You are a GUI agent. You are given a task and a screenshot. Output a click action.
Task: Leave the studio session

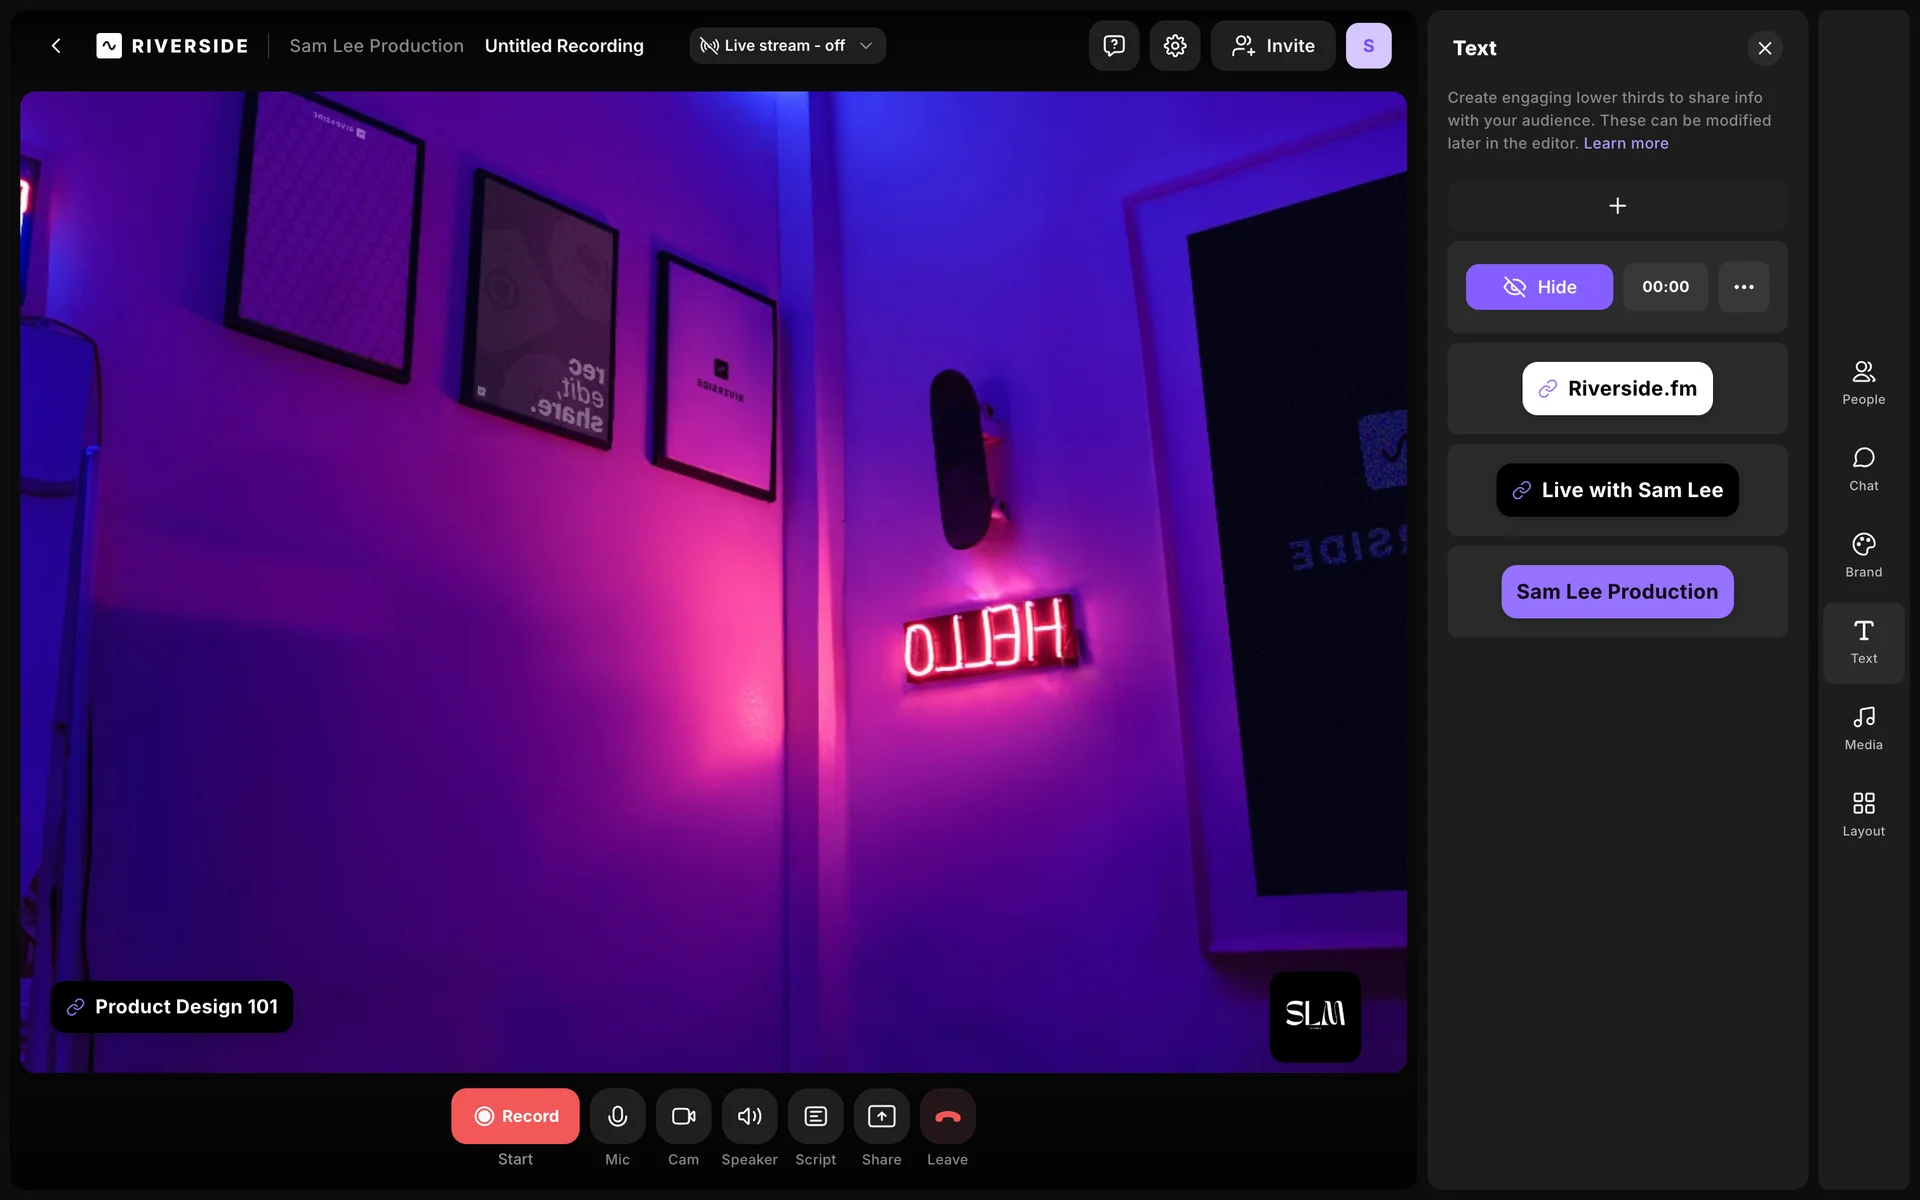(x=947, y=1116)
